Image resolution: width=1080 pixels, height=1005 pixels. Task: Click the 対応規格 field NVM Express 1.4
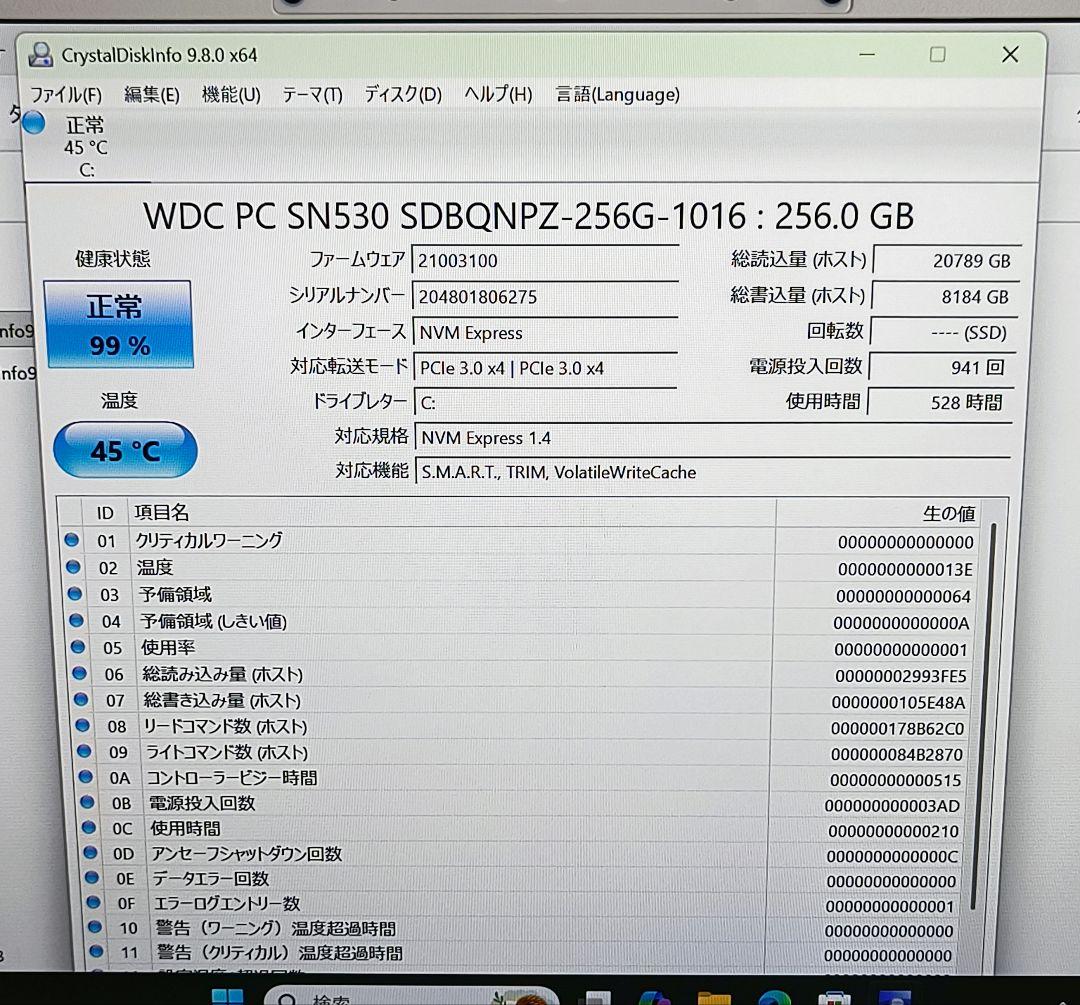pyautogui.click(x=713, y=437)
